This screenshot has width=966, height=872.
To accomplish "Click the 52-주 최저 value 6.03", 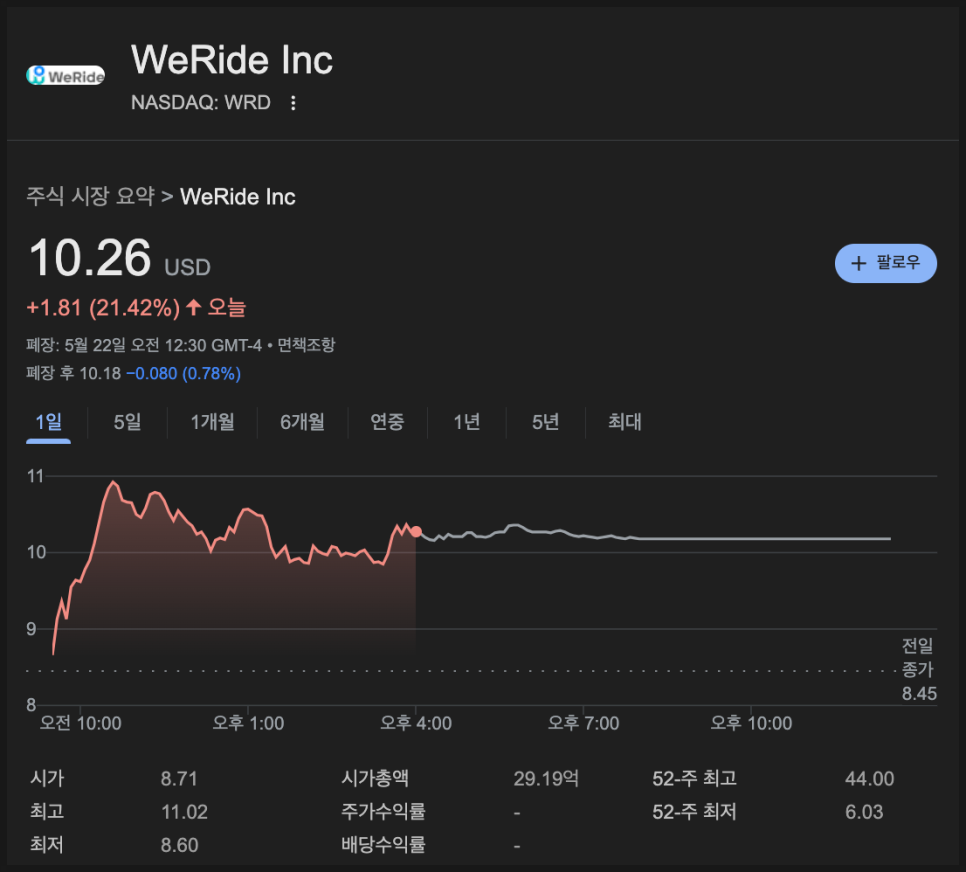I will [x=864, y=812].
